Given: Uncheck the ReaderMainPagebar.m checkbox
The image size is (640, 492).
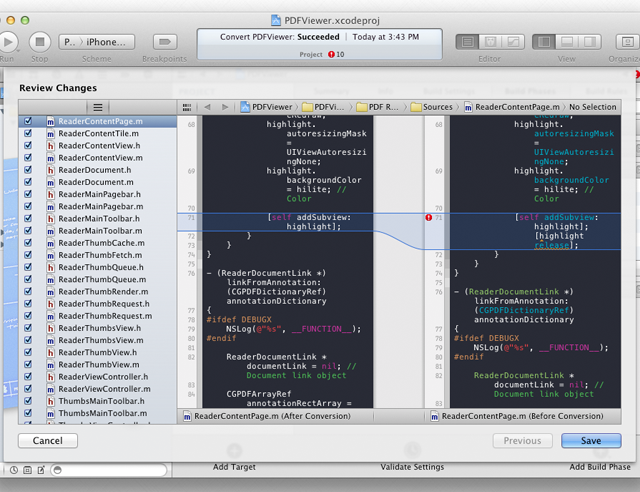Looking at the screenshot, I should 28,206.
